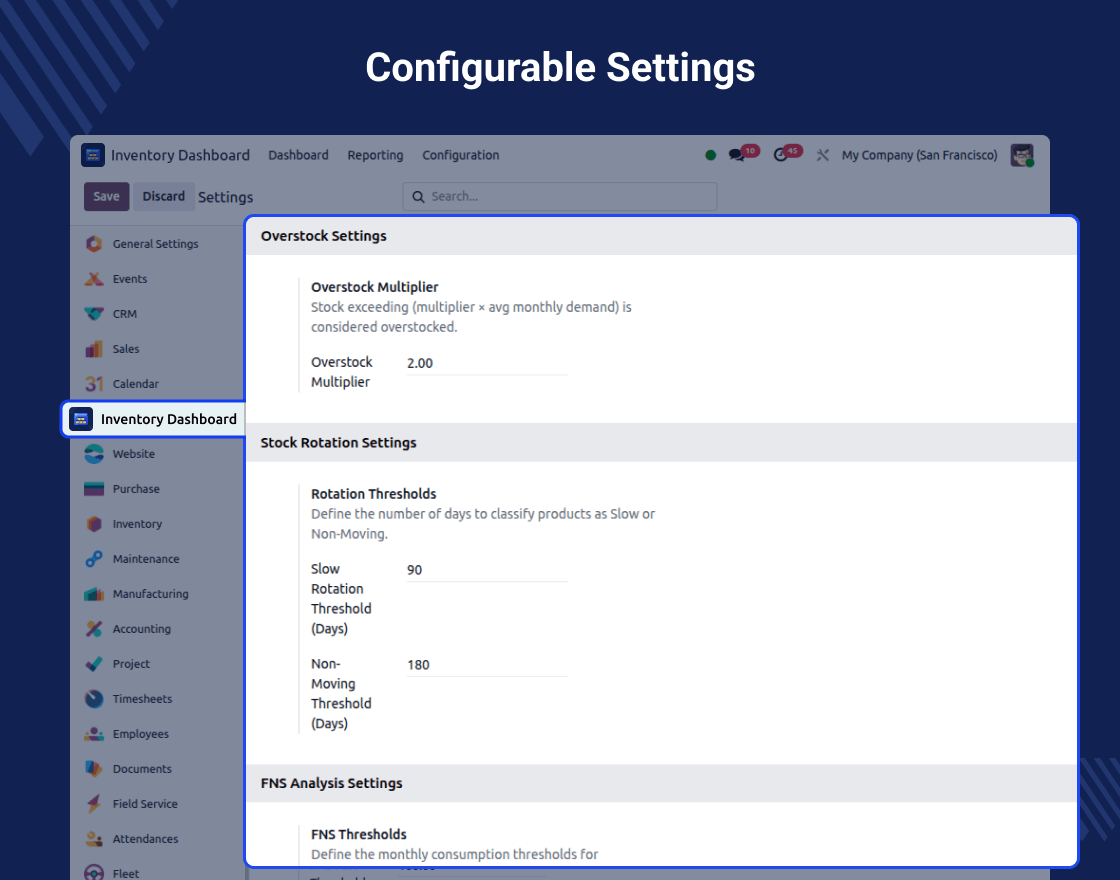Click Website label in sidebar
The height and width of the screenshot is (880, 1120).
pyautogui.click(x=134, y=454)
